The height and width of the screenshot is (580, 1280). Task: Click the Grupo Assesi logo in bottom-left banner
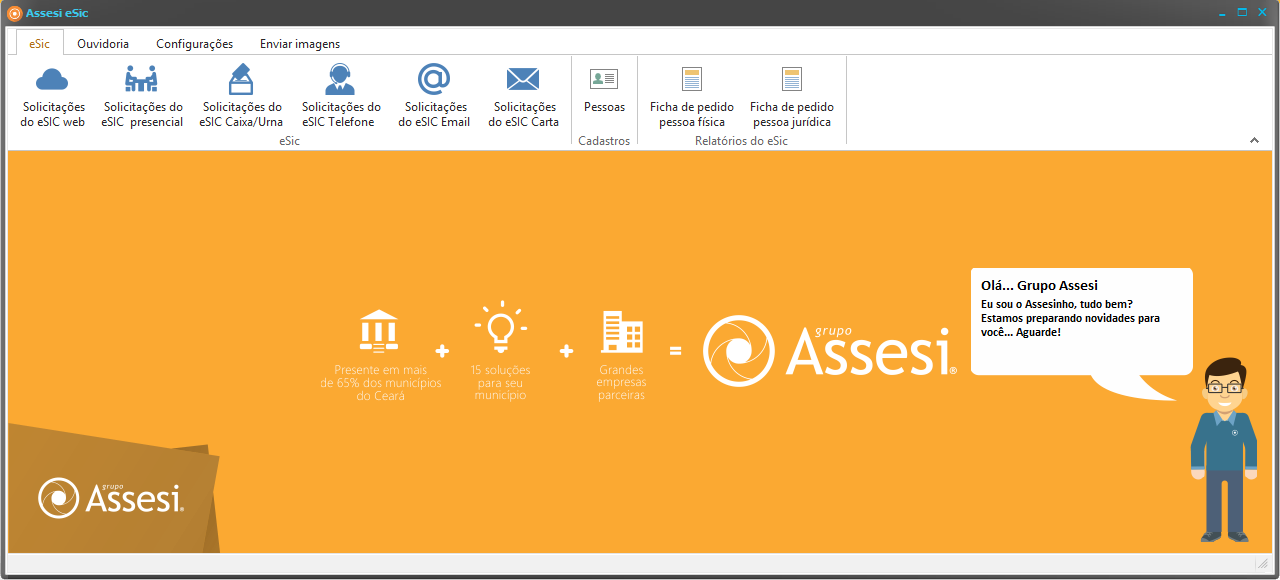pyautogui.click(x=111, y=498)
